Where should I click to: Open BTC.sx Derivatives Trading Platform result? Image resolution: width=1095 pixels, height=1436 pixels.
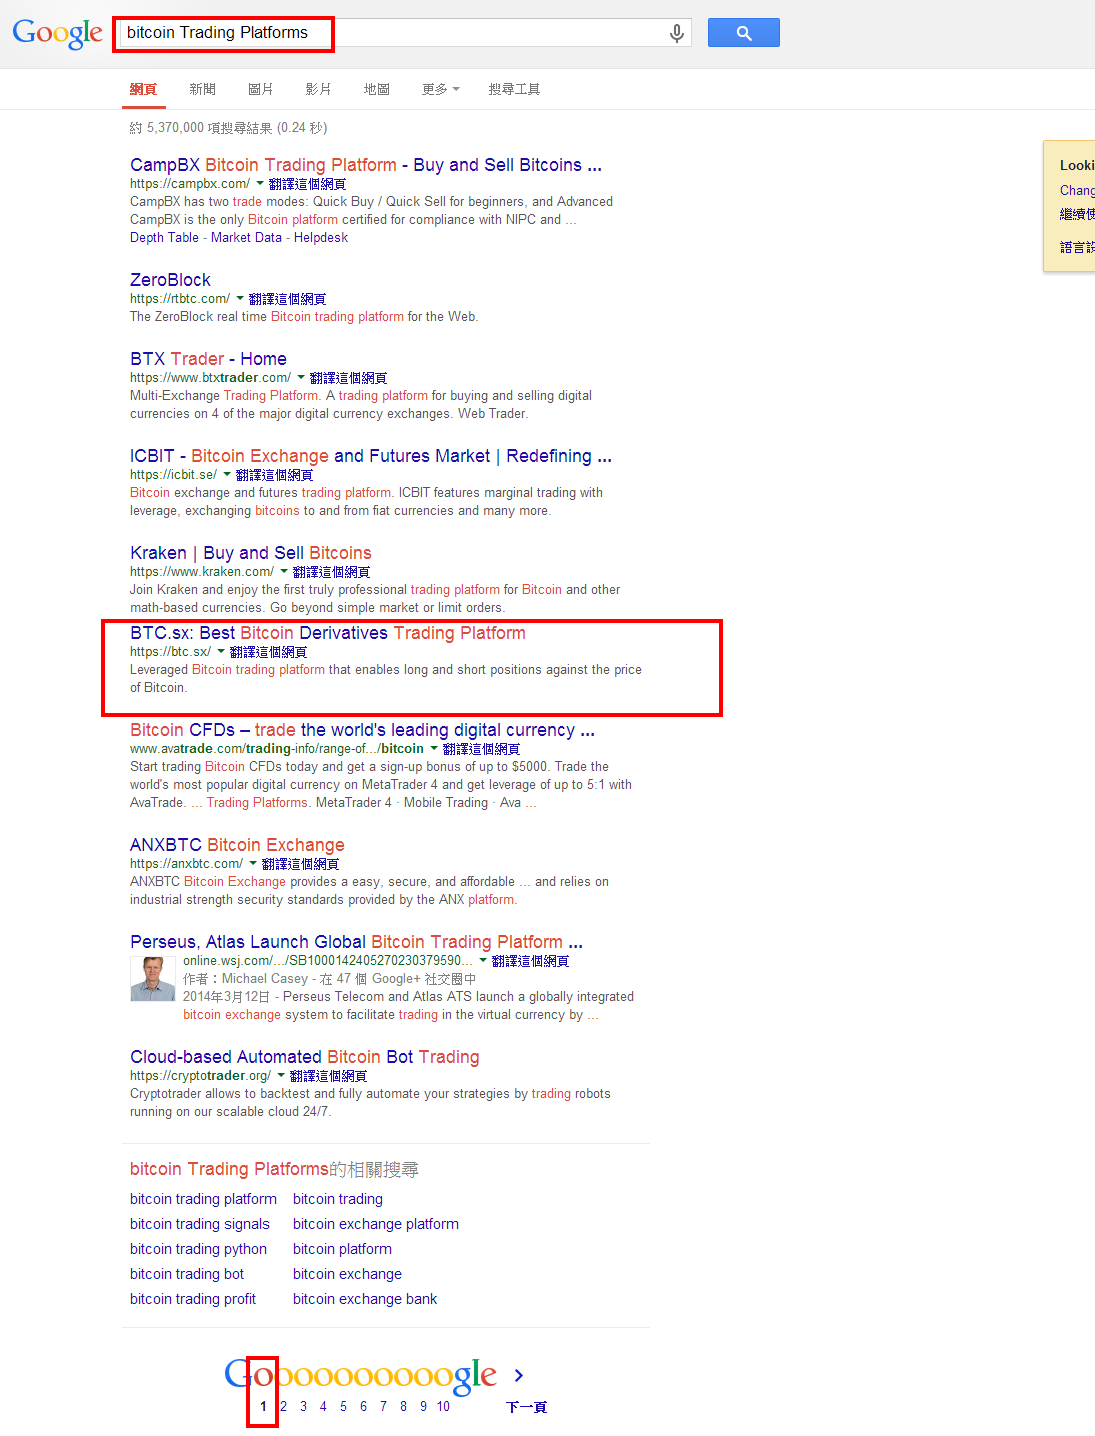tap(328, 633)
